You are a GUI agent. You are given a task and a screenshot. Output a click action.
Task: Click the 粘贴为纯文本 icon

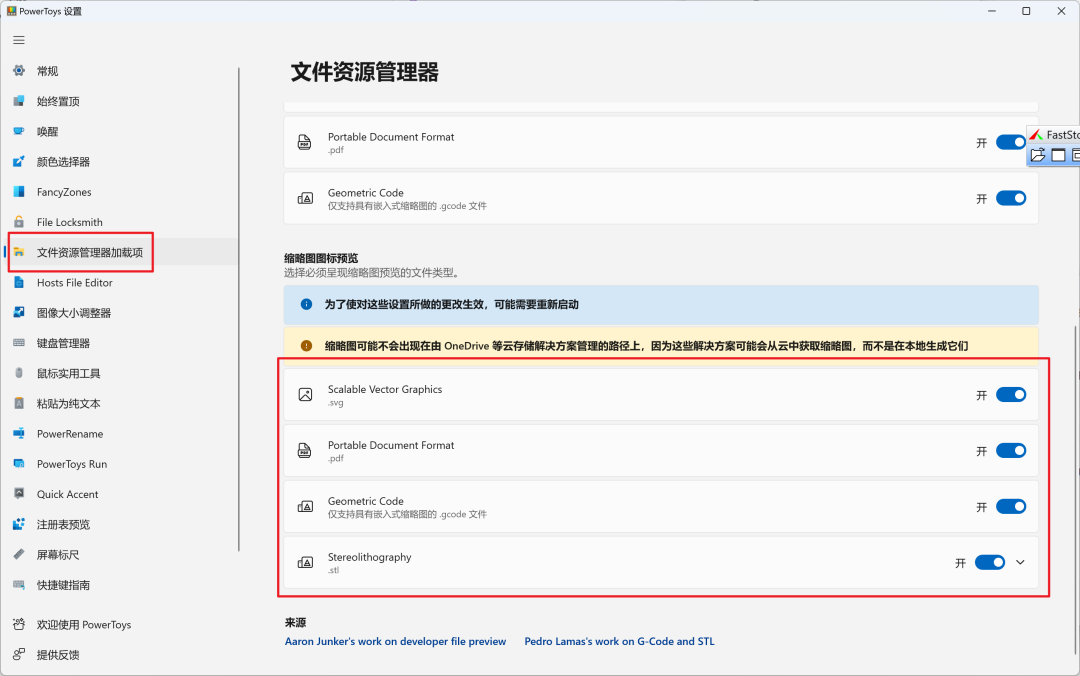19,403
